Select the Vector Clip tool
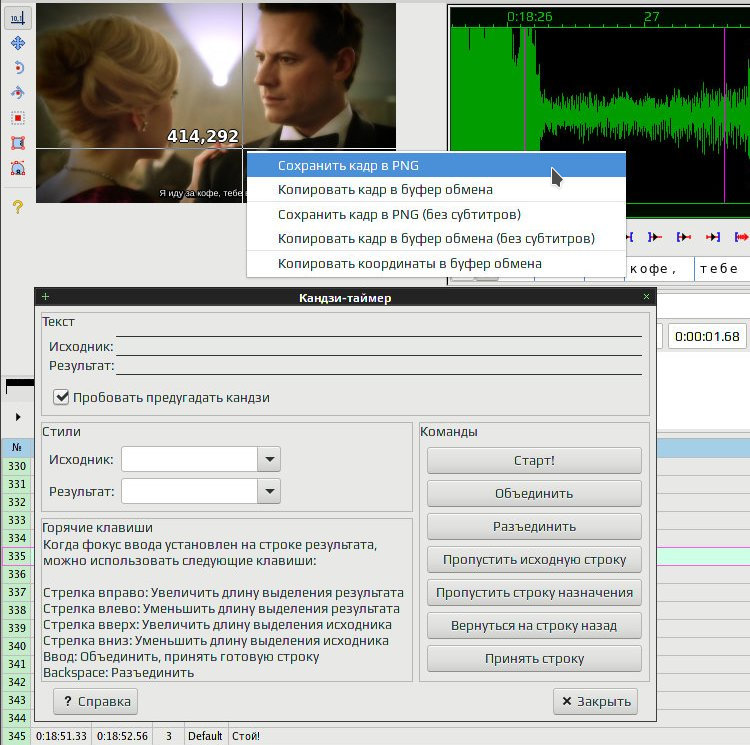750x745 pixels. [18, 167]
